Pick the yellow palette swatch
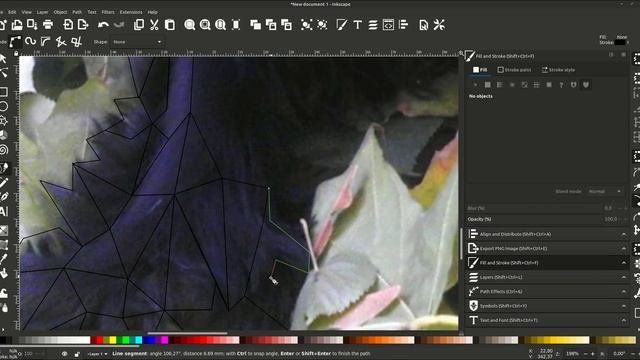640x360 pixels. click(113, 340)
